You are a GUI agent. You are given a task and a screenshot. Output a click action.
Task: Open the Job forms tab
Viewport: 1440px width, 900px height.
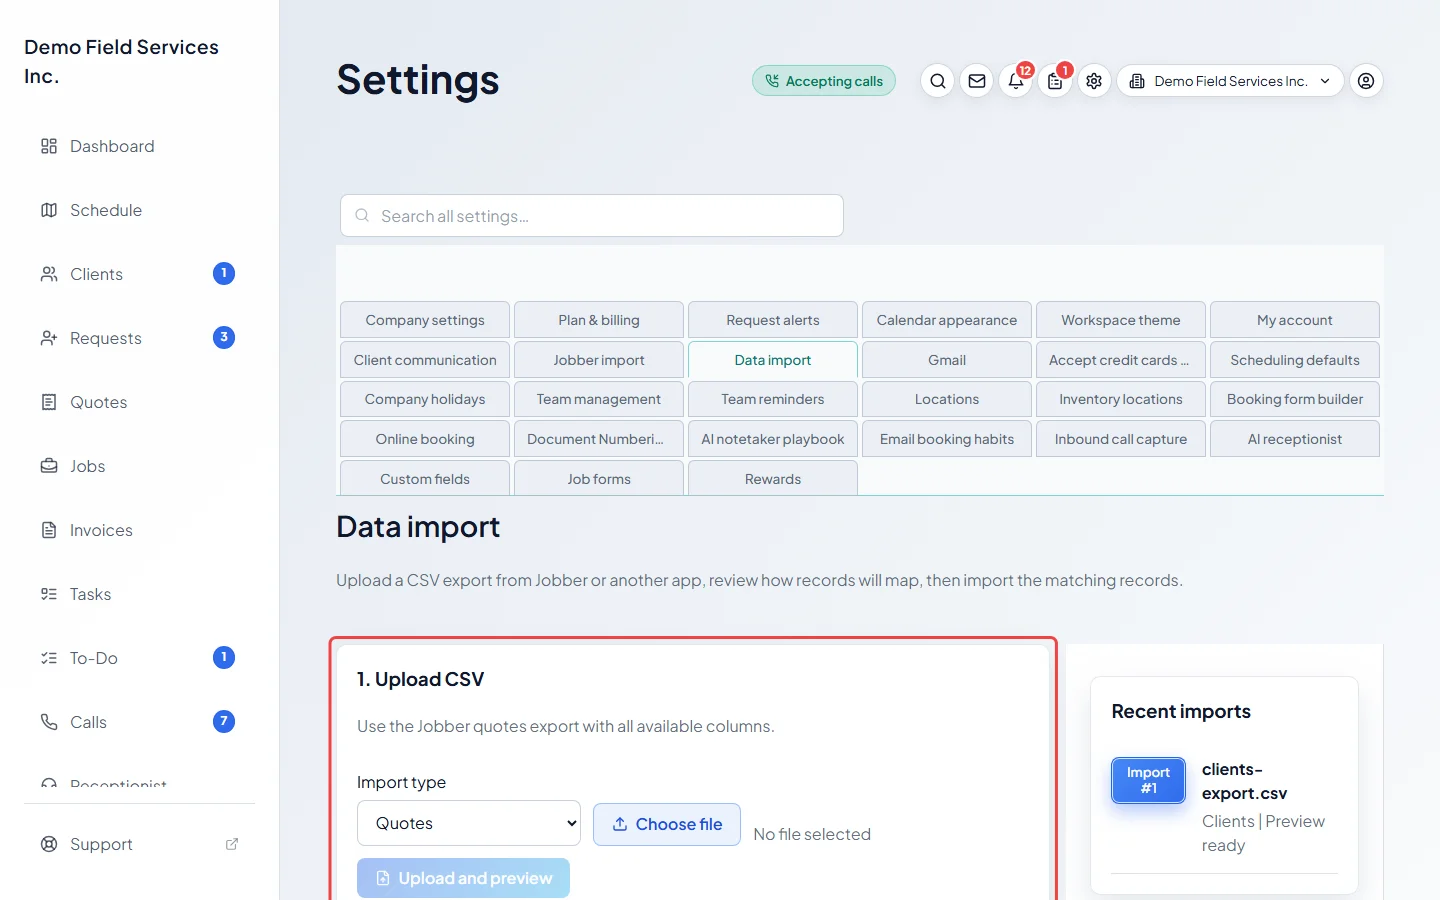click(599, 478)
